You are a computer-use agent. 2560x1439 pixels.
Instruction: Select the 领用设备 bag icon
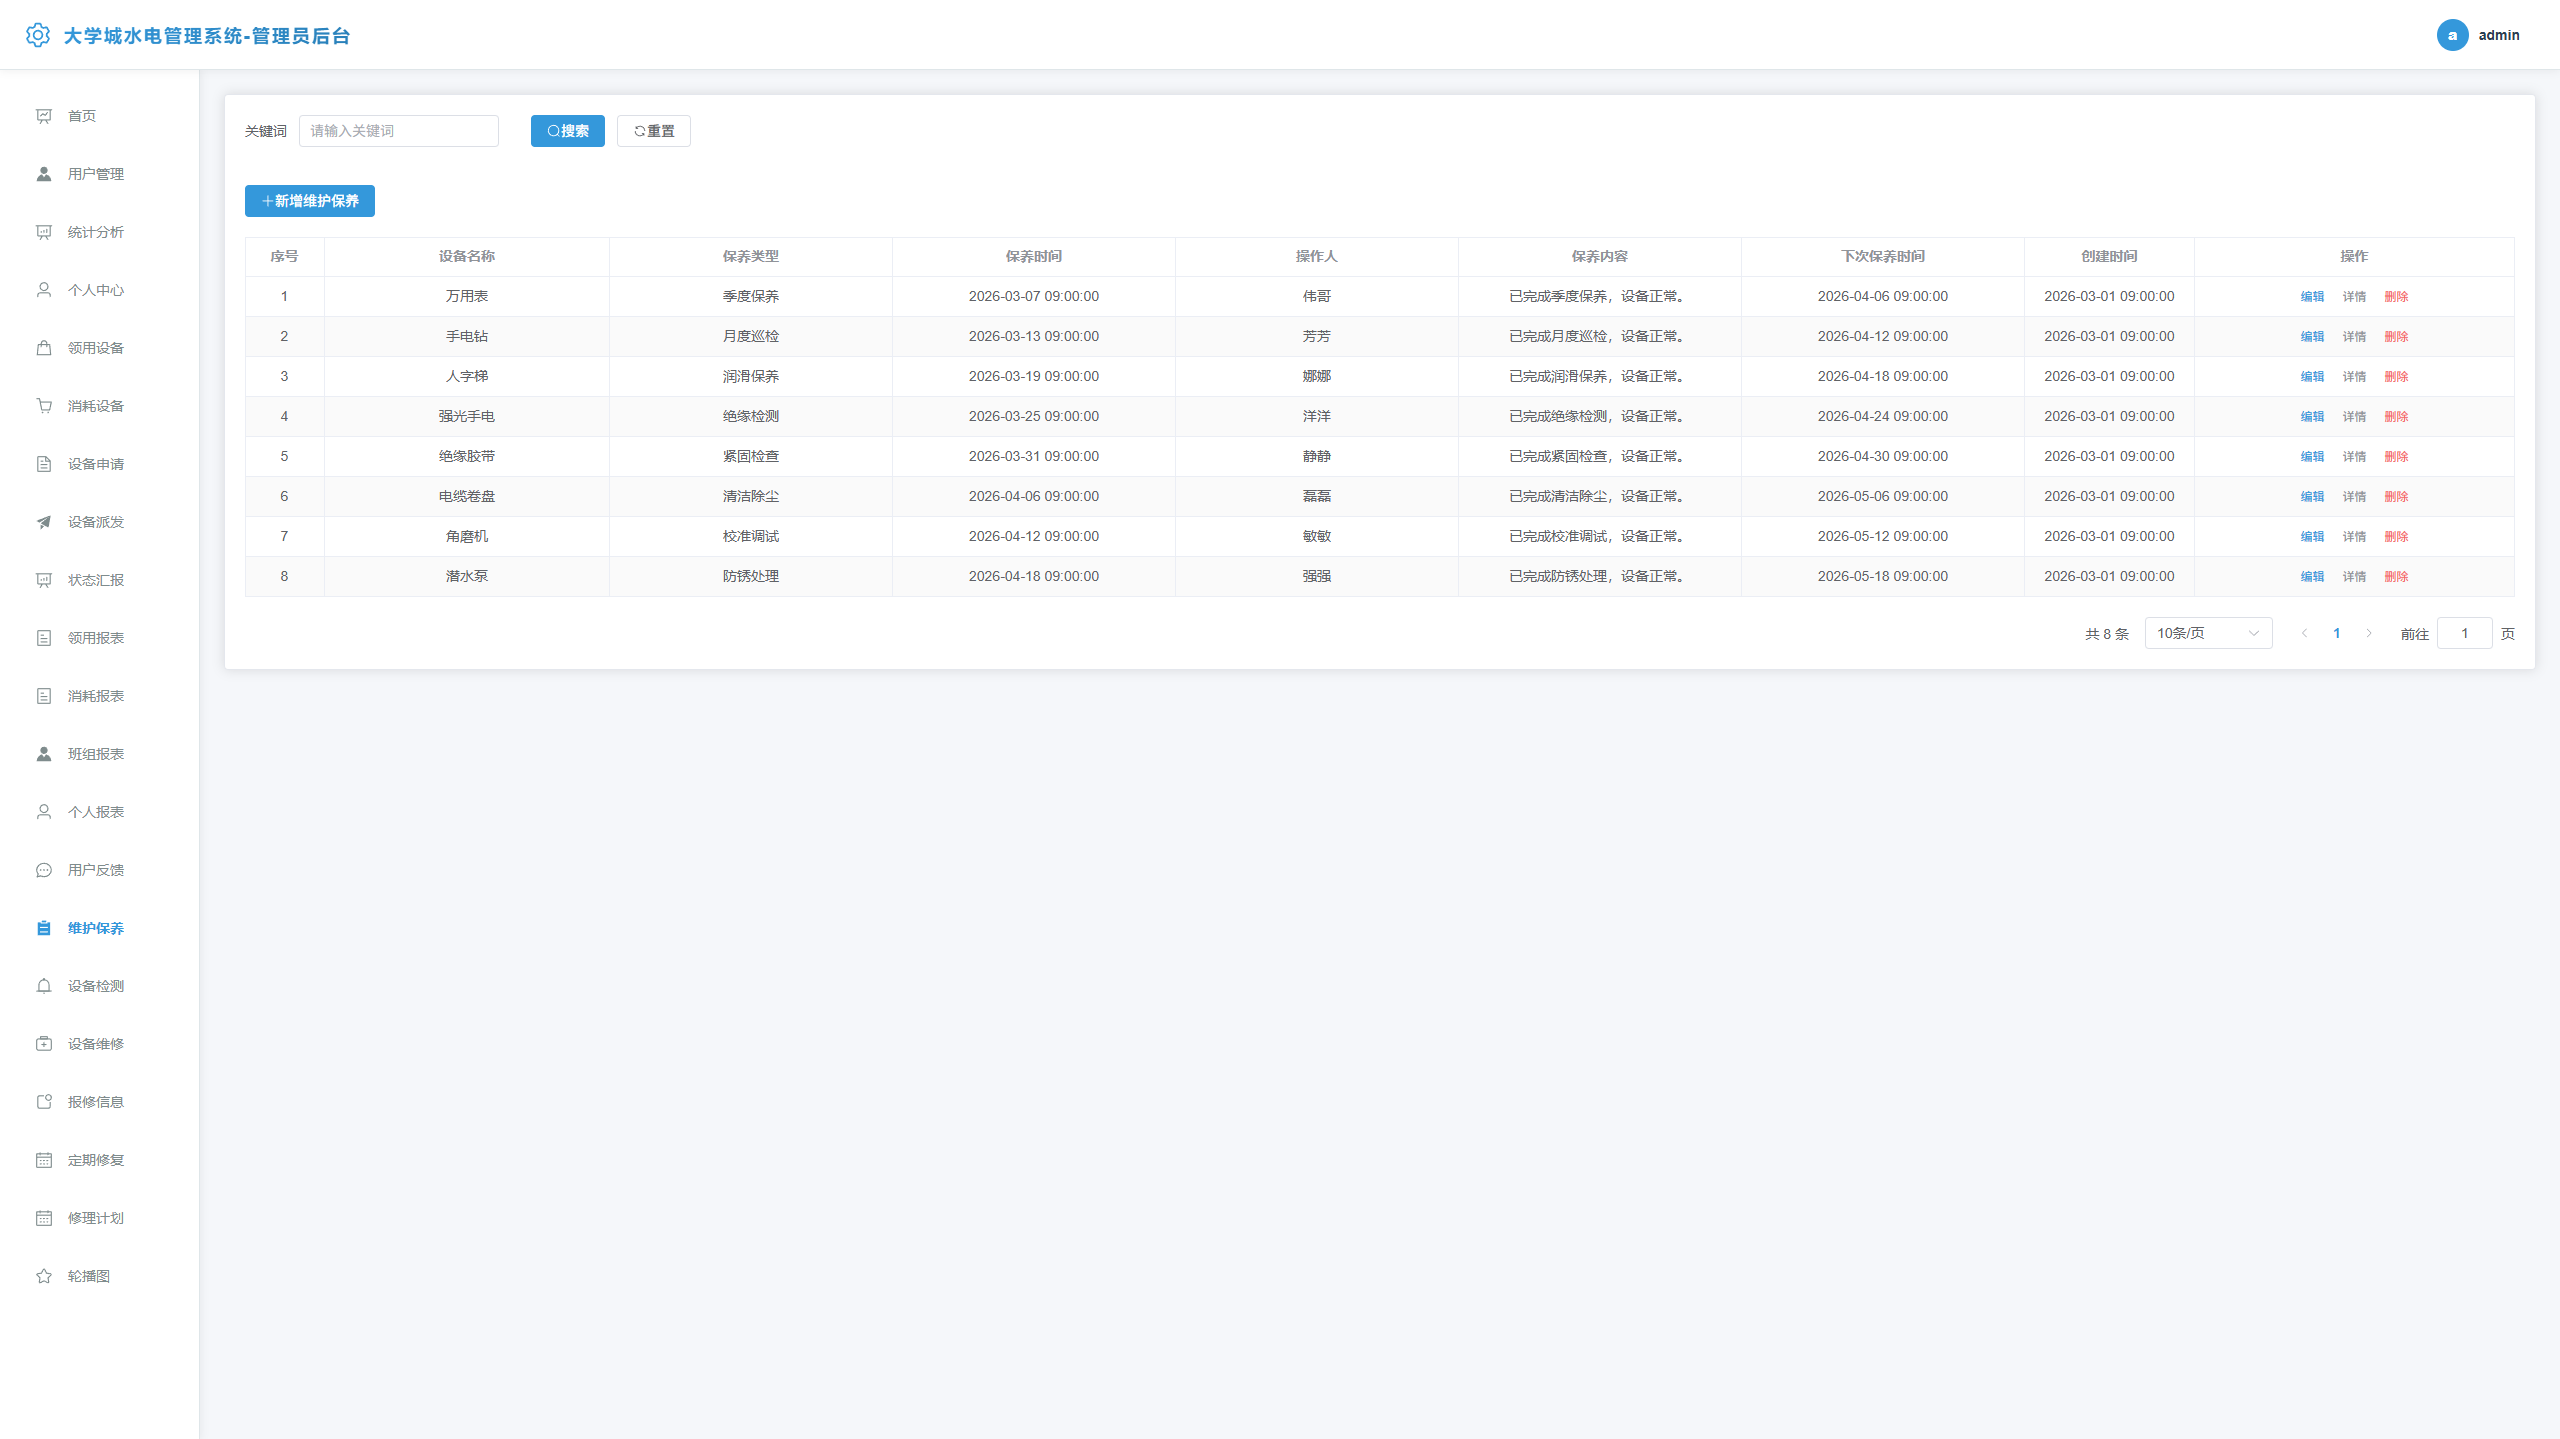[x=44, y=348]
